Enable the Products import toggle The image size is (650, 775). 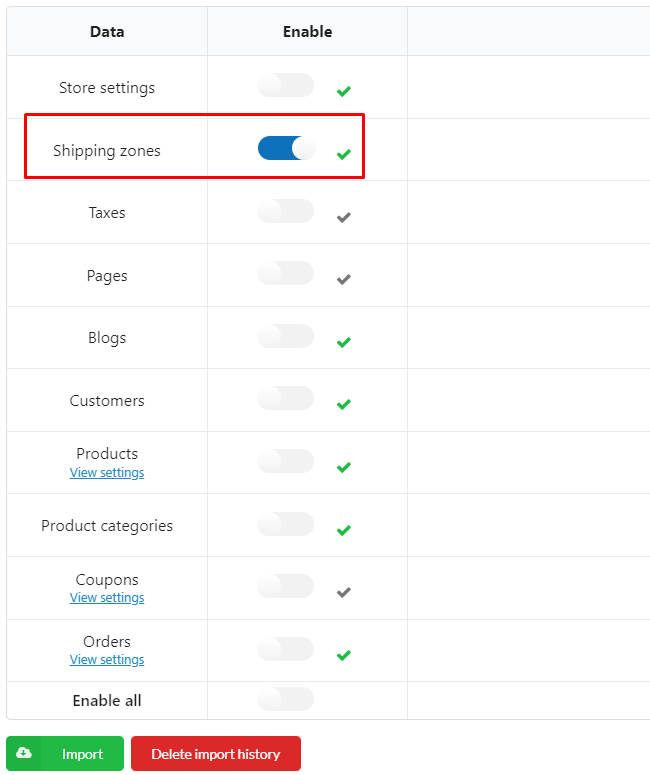point(285,461)
